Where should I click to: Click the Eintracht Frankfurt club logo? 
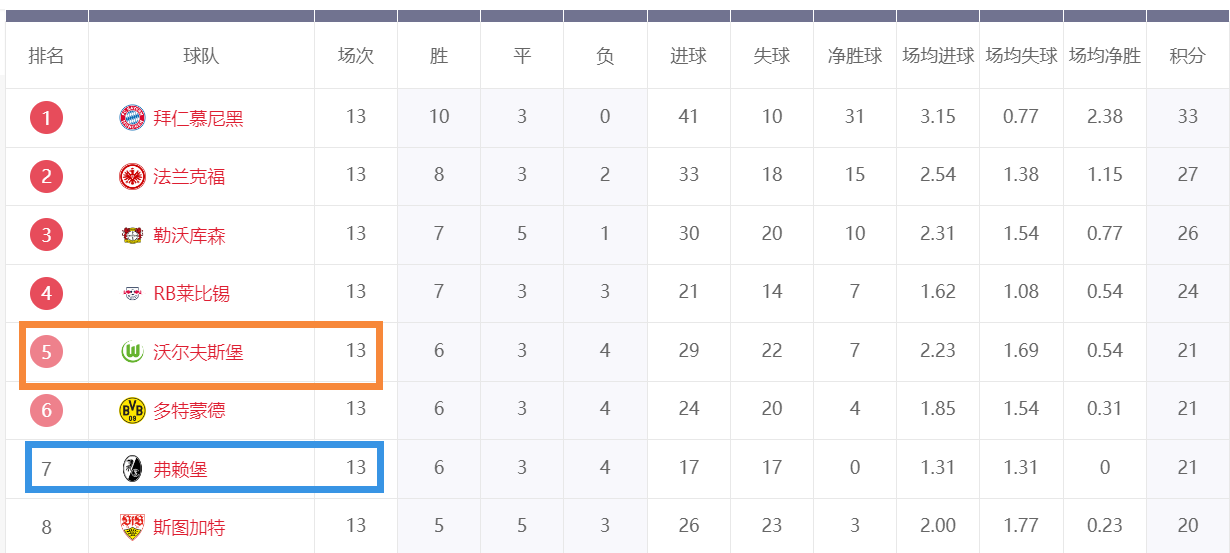[x=132, y=177]
